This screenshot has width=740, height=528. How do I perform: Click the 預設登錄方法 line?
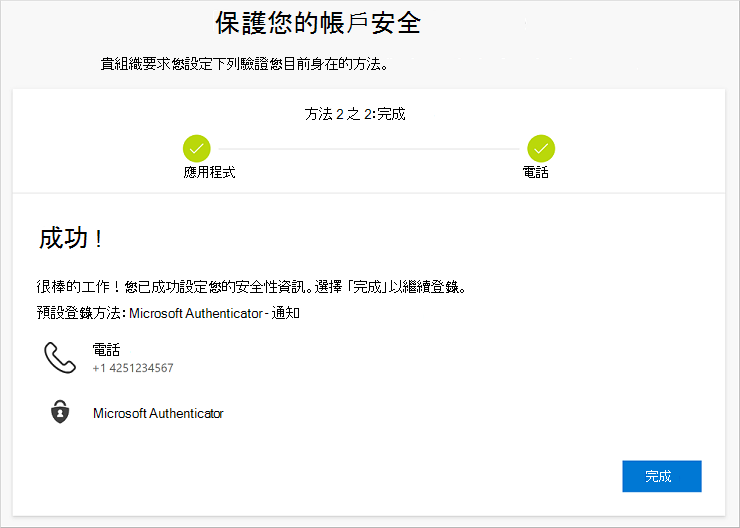pyautogui.click(x=168, y=313)
